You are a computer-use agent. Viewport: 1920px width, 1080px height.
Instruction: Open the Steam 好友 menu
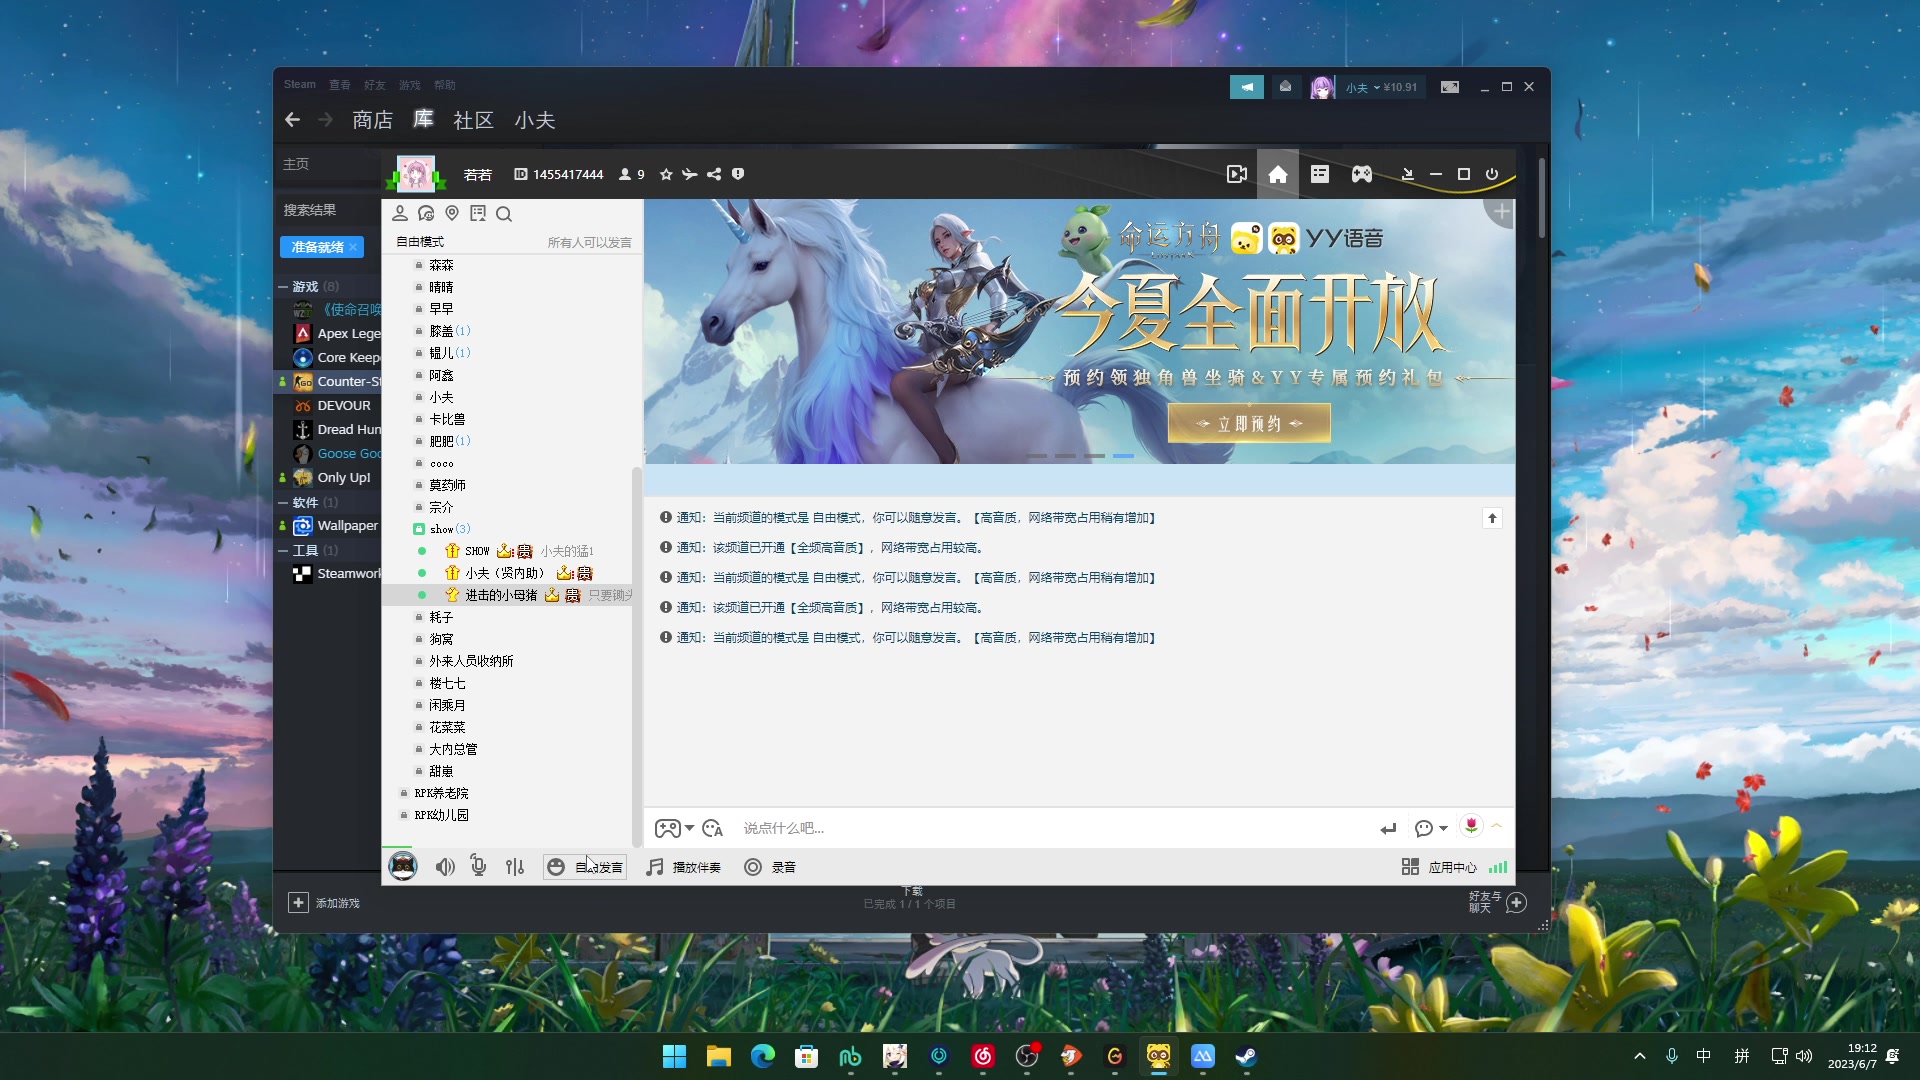(x=375, y=85)
